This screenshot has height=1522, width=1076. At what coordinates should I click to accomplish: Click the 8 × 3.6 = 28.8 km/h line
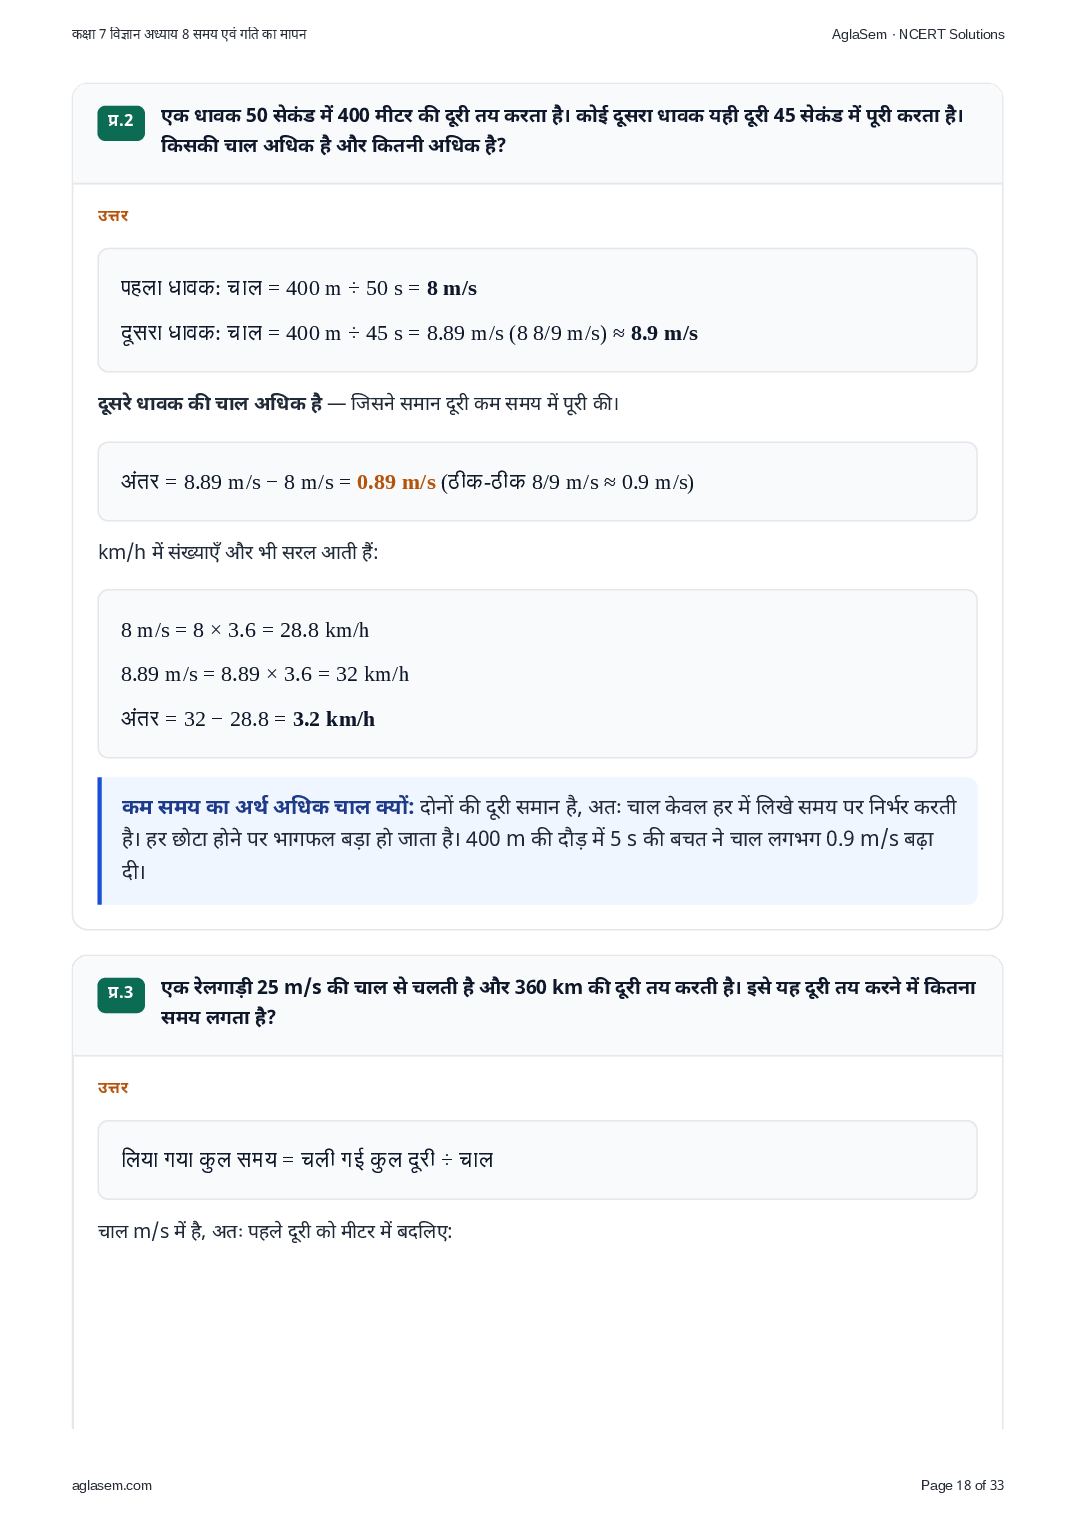click(245, 630)
